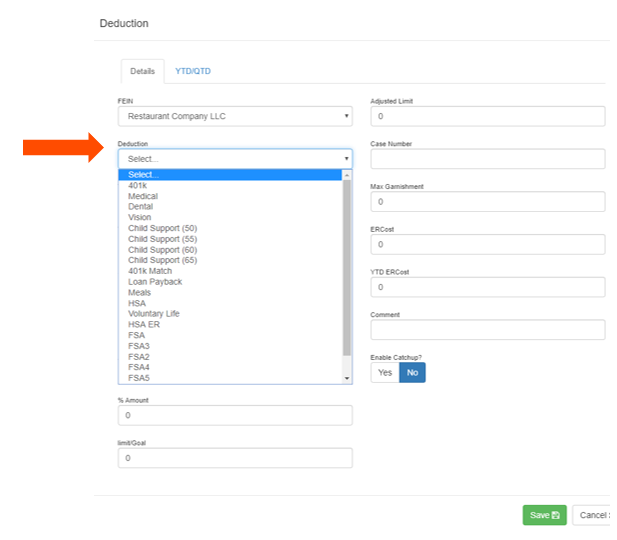Click into the Case Number field
The height and width of the screenshot is (540, 617).
[488, 159]
